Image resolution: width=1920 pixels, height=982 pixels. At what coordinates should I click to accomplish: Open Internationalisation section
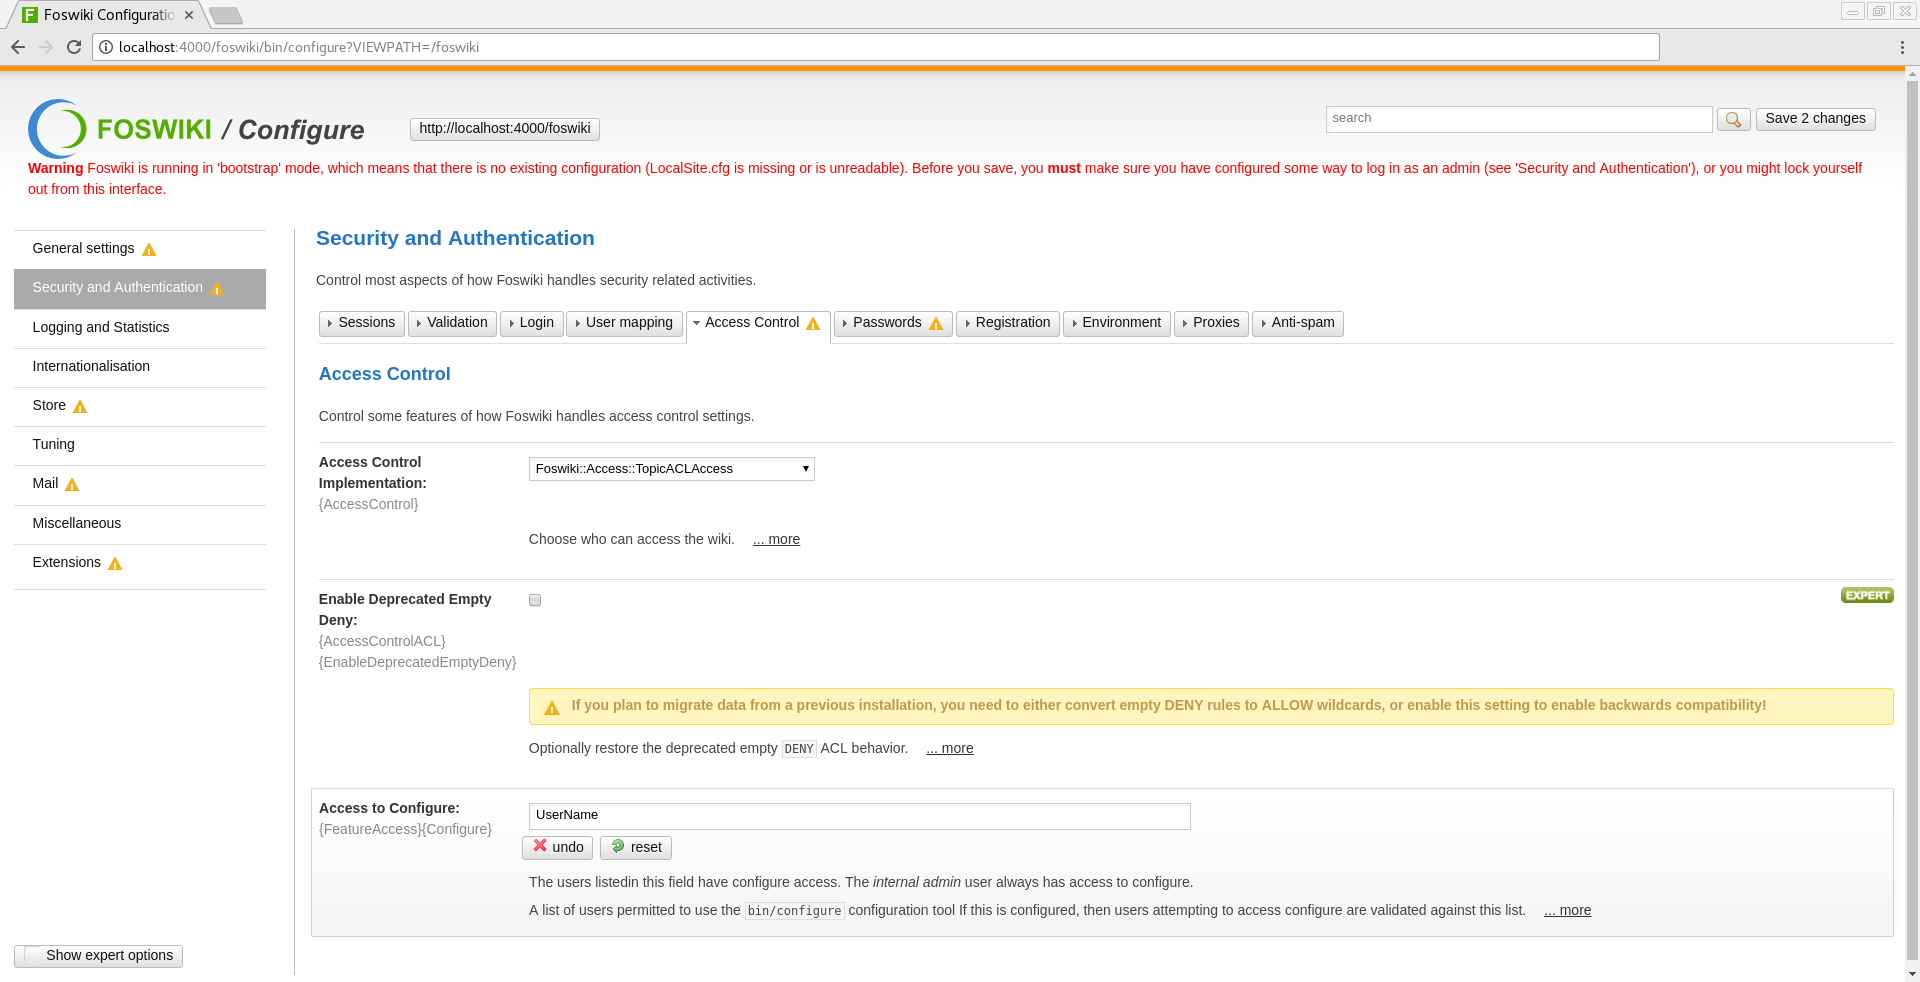(x=140, y=367)
